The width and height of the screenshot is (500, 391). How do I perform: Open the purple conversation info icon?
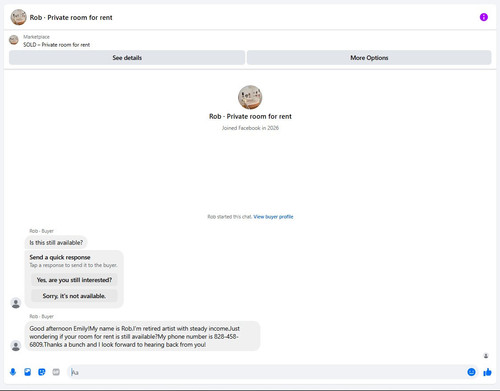(484, 17)
